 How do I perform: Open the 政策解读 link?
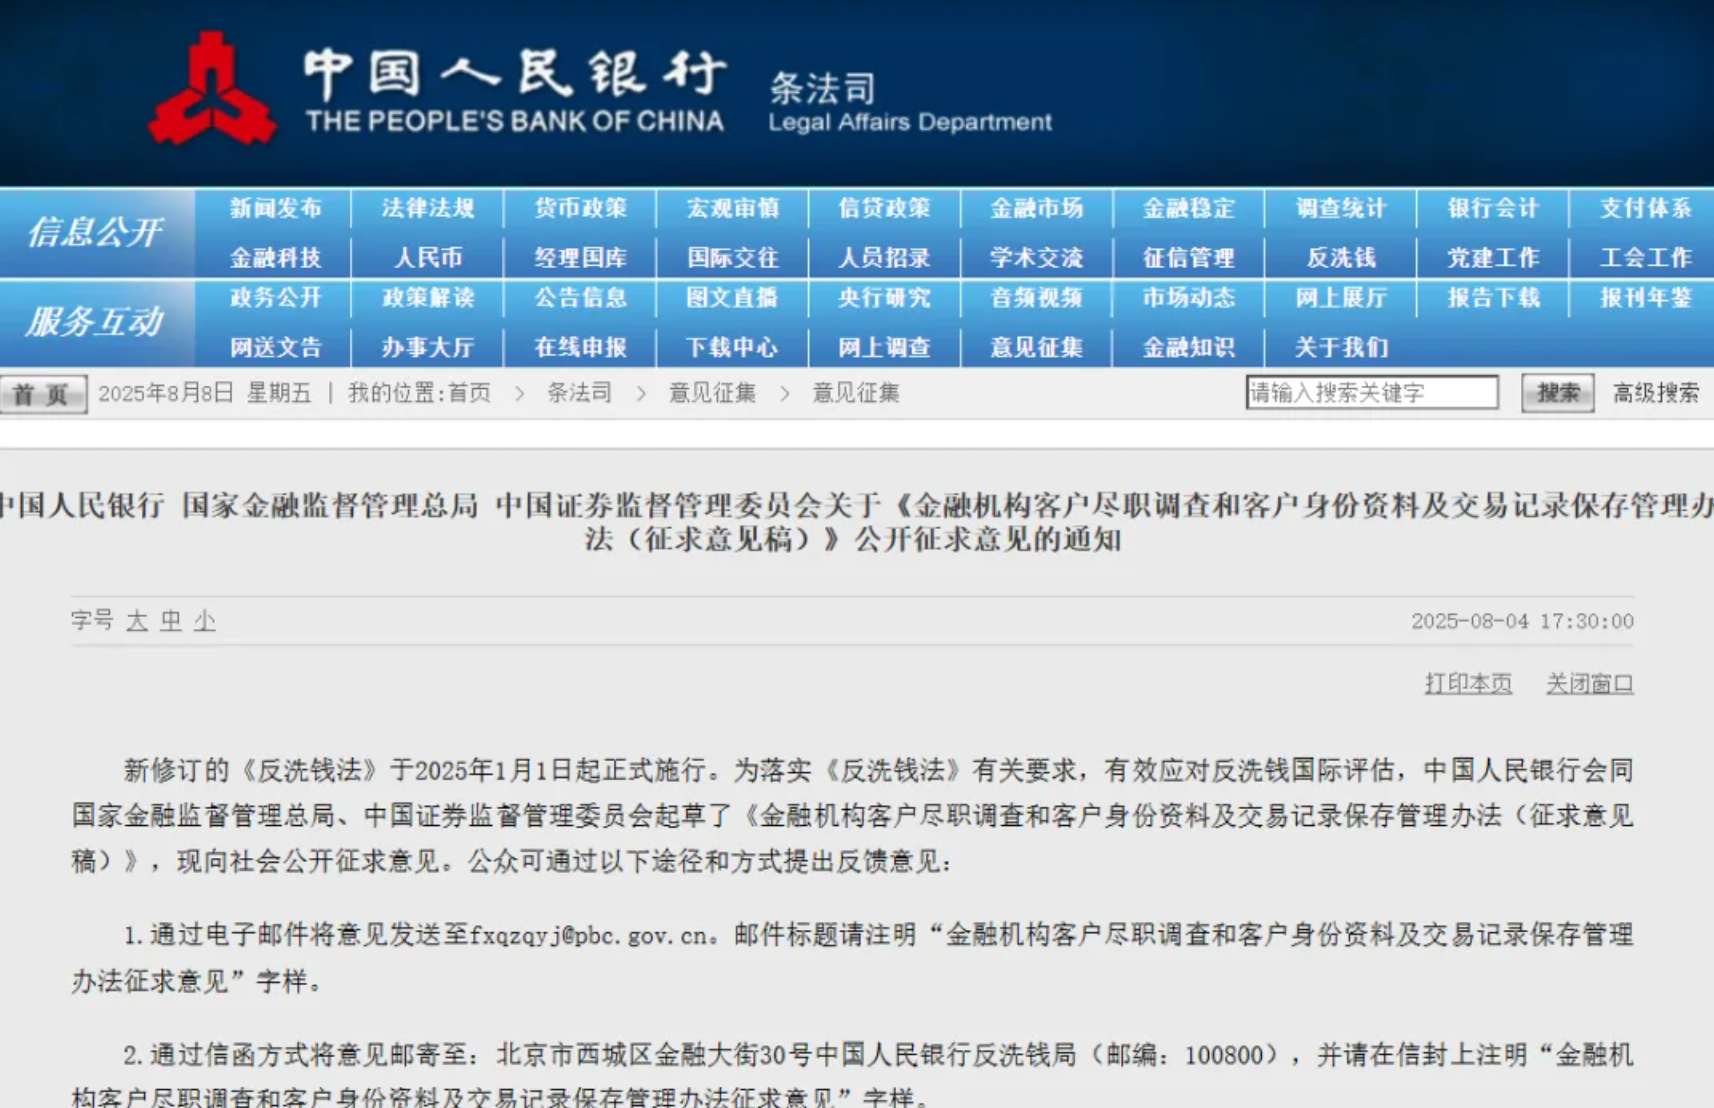[x=428, y=298]
